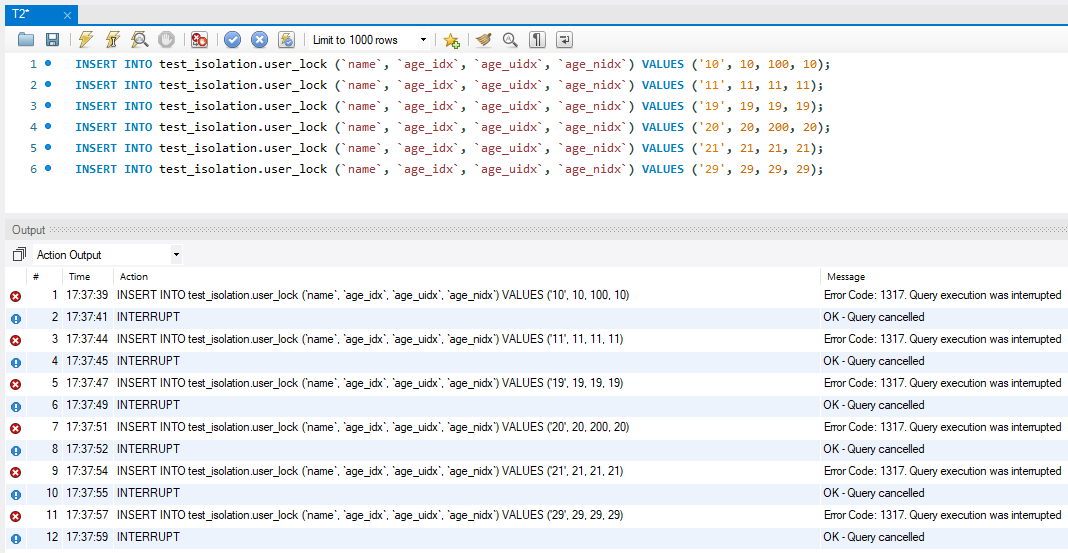Click the statement marker dot on line 6
This screenshot has height=553, width=1068.
pos(48,168)
